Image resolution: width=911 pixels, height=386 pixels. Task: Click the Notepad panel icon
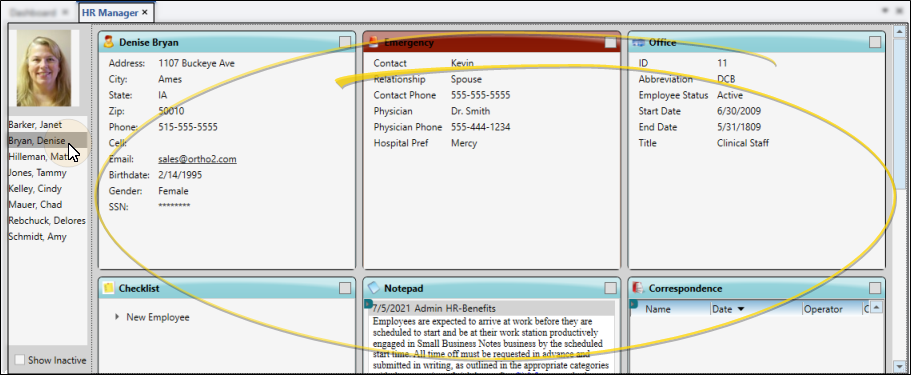[x=374, y=288]
